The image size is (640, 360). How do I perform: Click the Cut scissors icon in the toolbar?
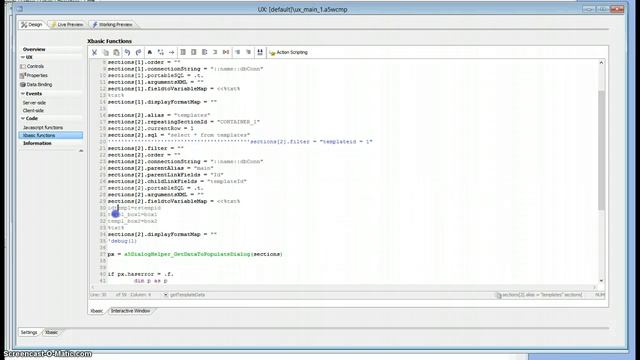tap(94, 52)
